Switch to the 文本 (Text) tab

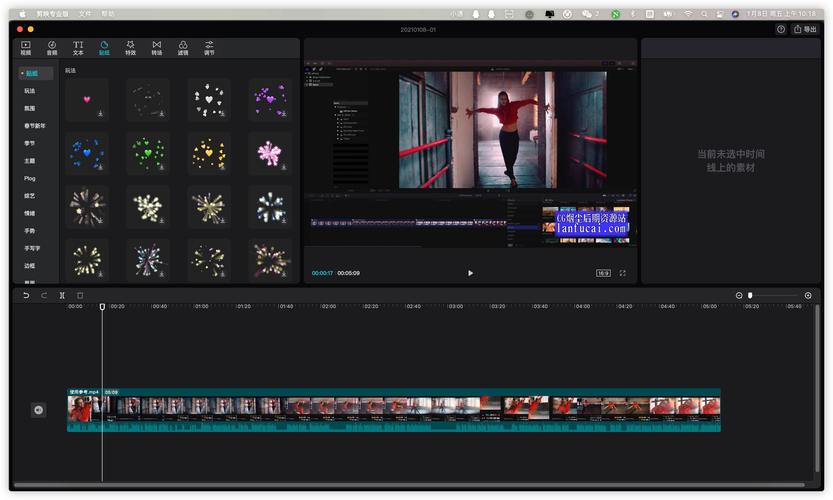pyautogui.click(x=78, y=48)
